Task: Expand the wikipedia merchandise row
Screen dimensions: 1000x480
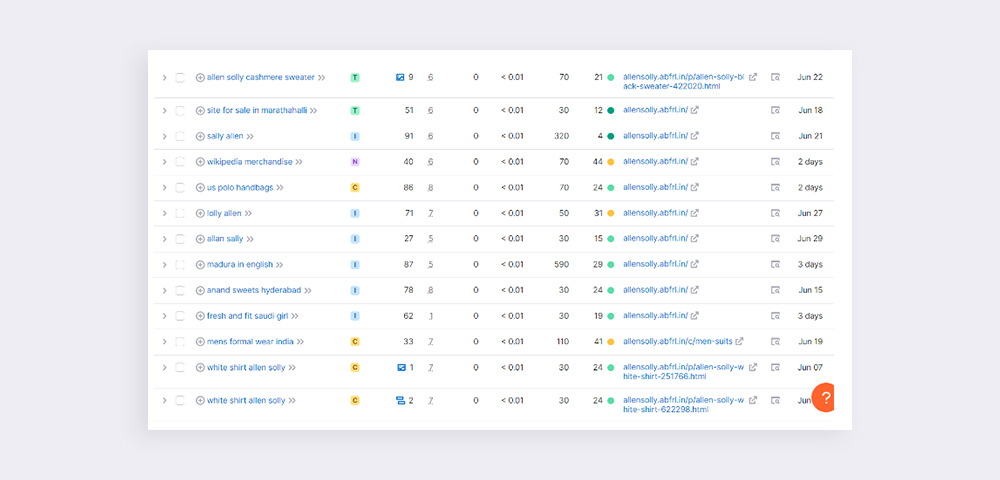Action: point(164,162)
